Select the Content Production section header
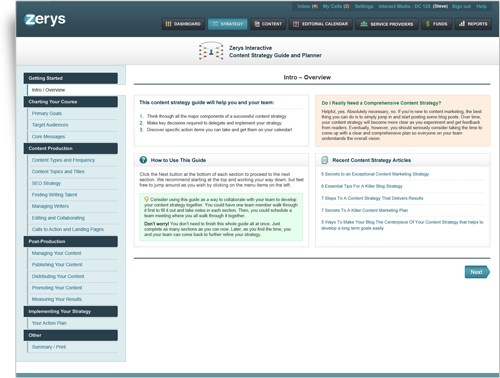500x378 pixels. click(71, 148)
